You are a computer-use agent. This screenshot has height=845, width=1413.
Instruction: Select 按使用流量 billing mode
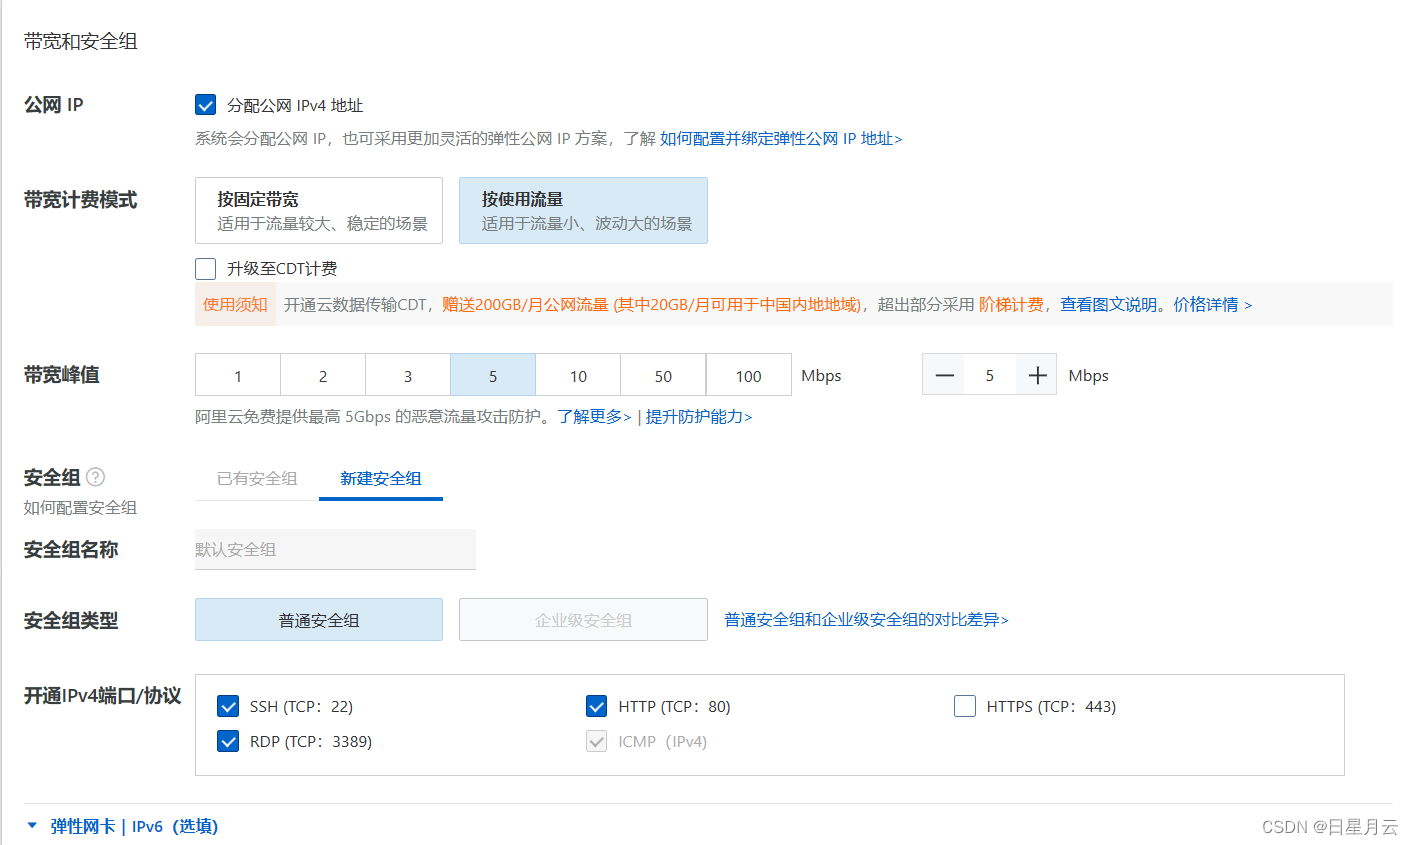[x=583, y=211]
